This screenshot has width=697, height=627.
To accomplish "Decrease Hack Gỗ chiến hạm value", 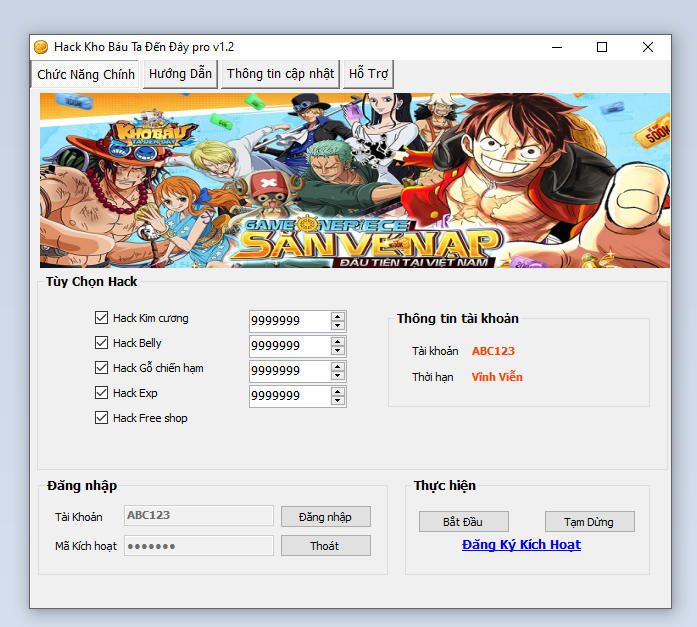I will [338, 377].
